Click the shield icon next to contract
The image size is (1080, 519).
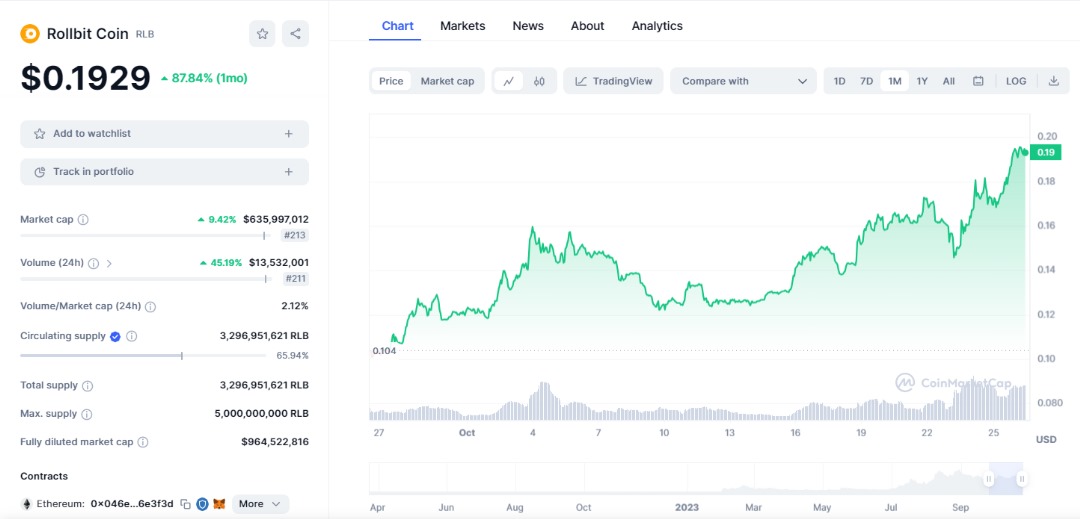click(202, 504)
